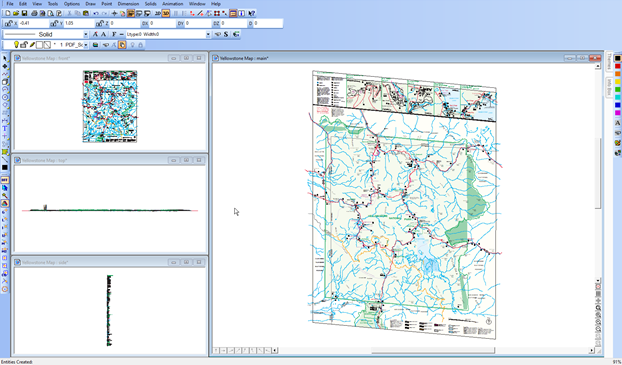Image resolution: width=622 pixels, height=365 pixels.
Task: Switch to 3D mode button
Action: pos(166,13)
